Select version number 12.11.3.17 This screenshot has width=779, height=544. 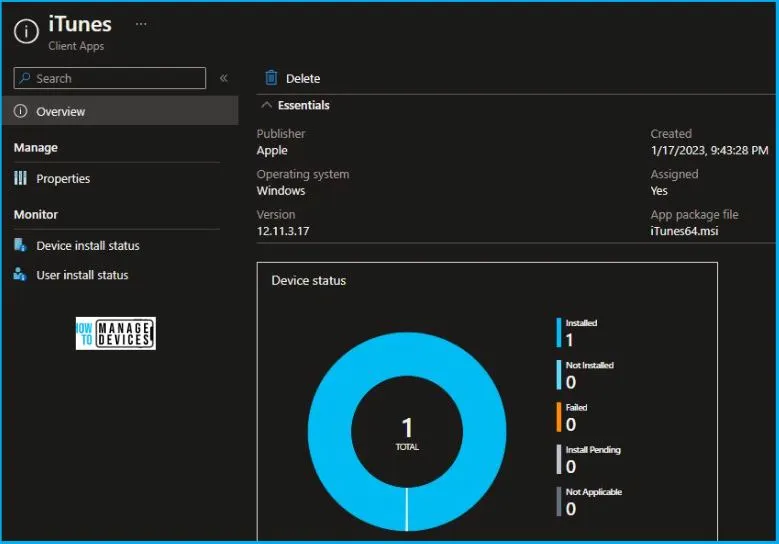[x=283, y=231]
